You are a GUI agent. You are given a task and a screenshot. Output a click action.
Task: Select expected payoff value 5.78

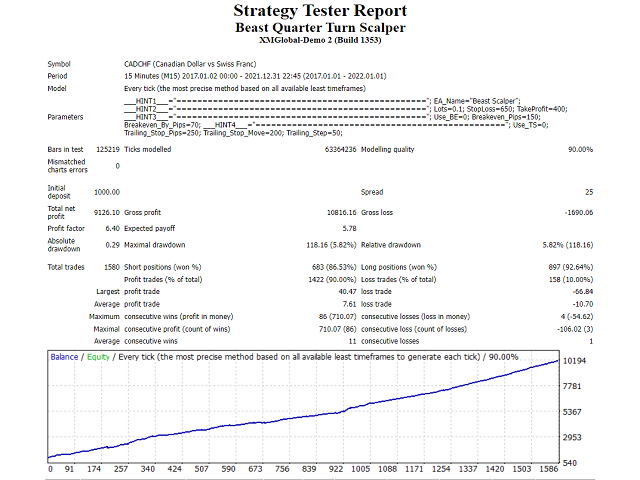point(349,229)
